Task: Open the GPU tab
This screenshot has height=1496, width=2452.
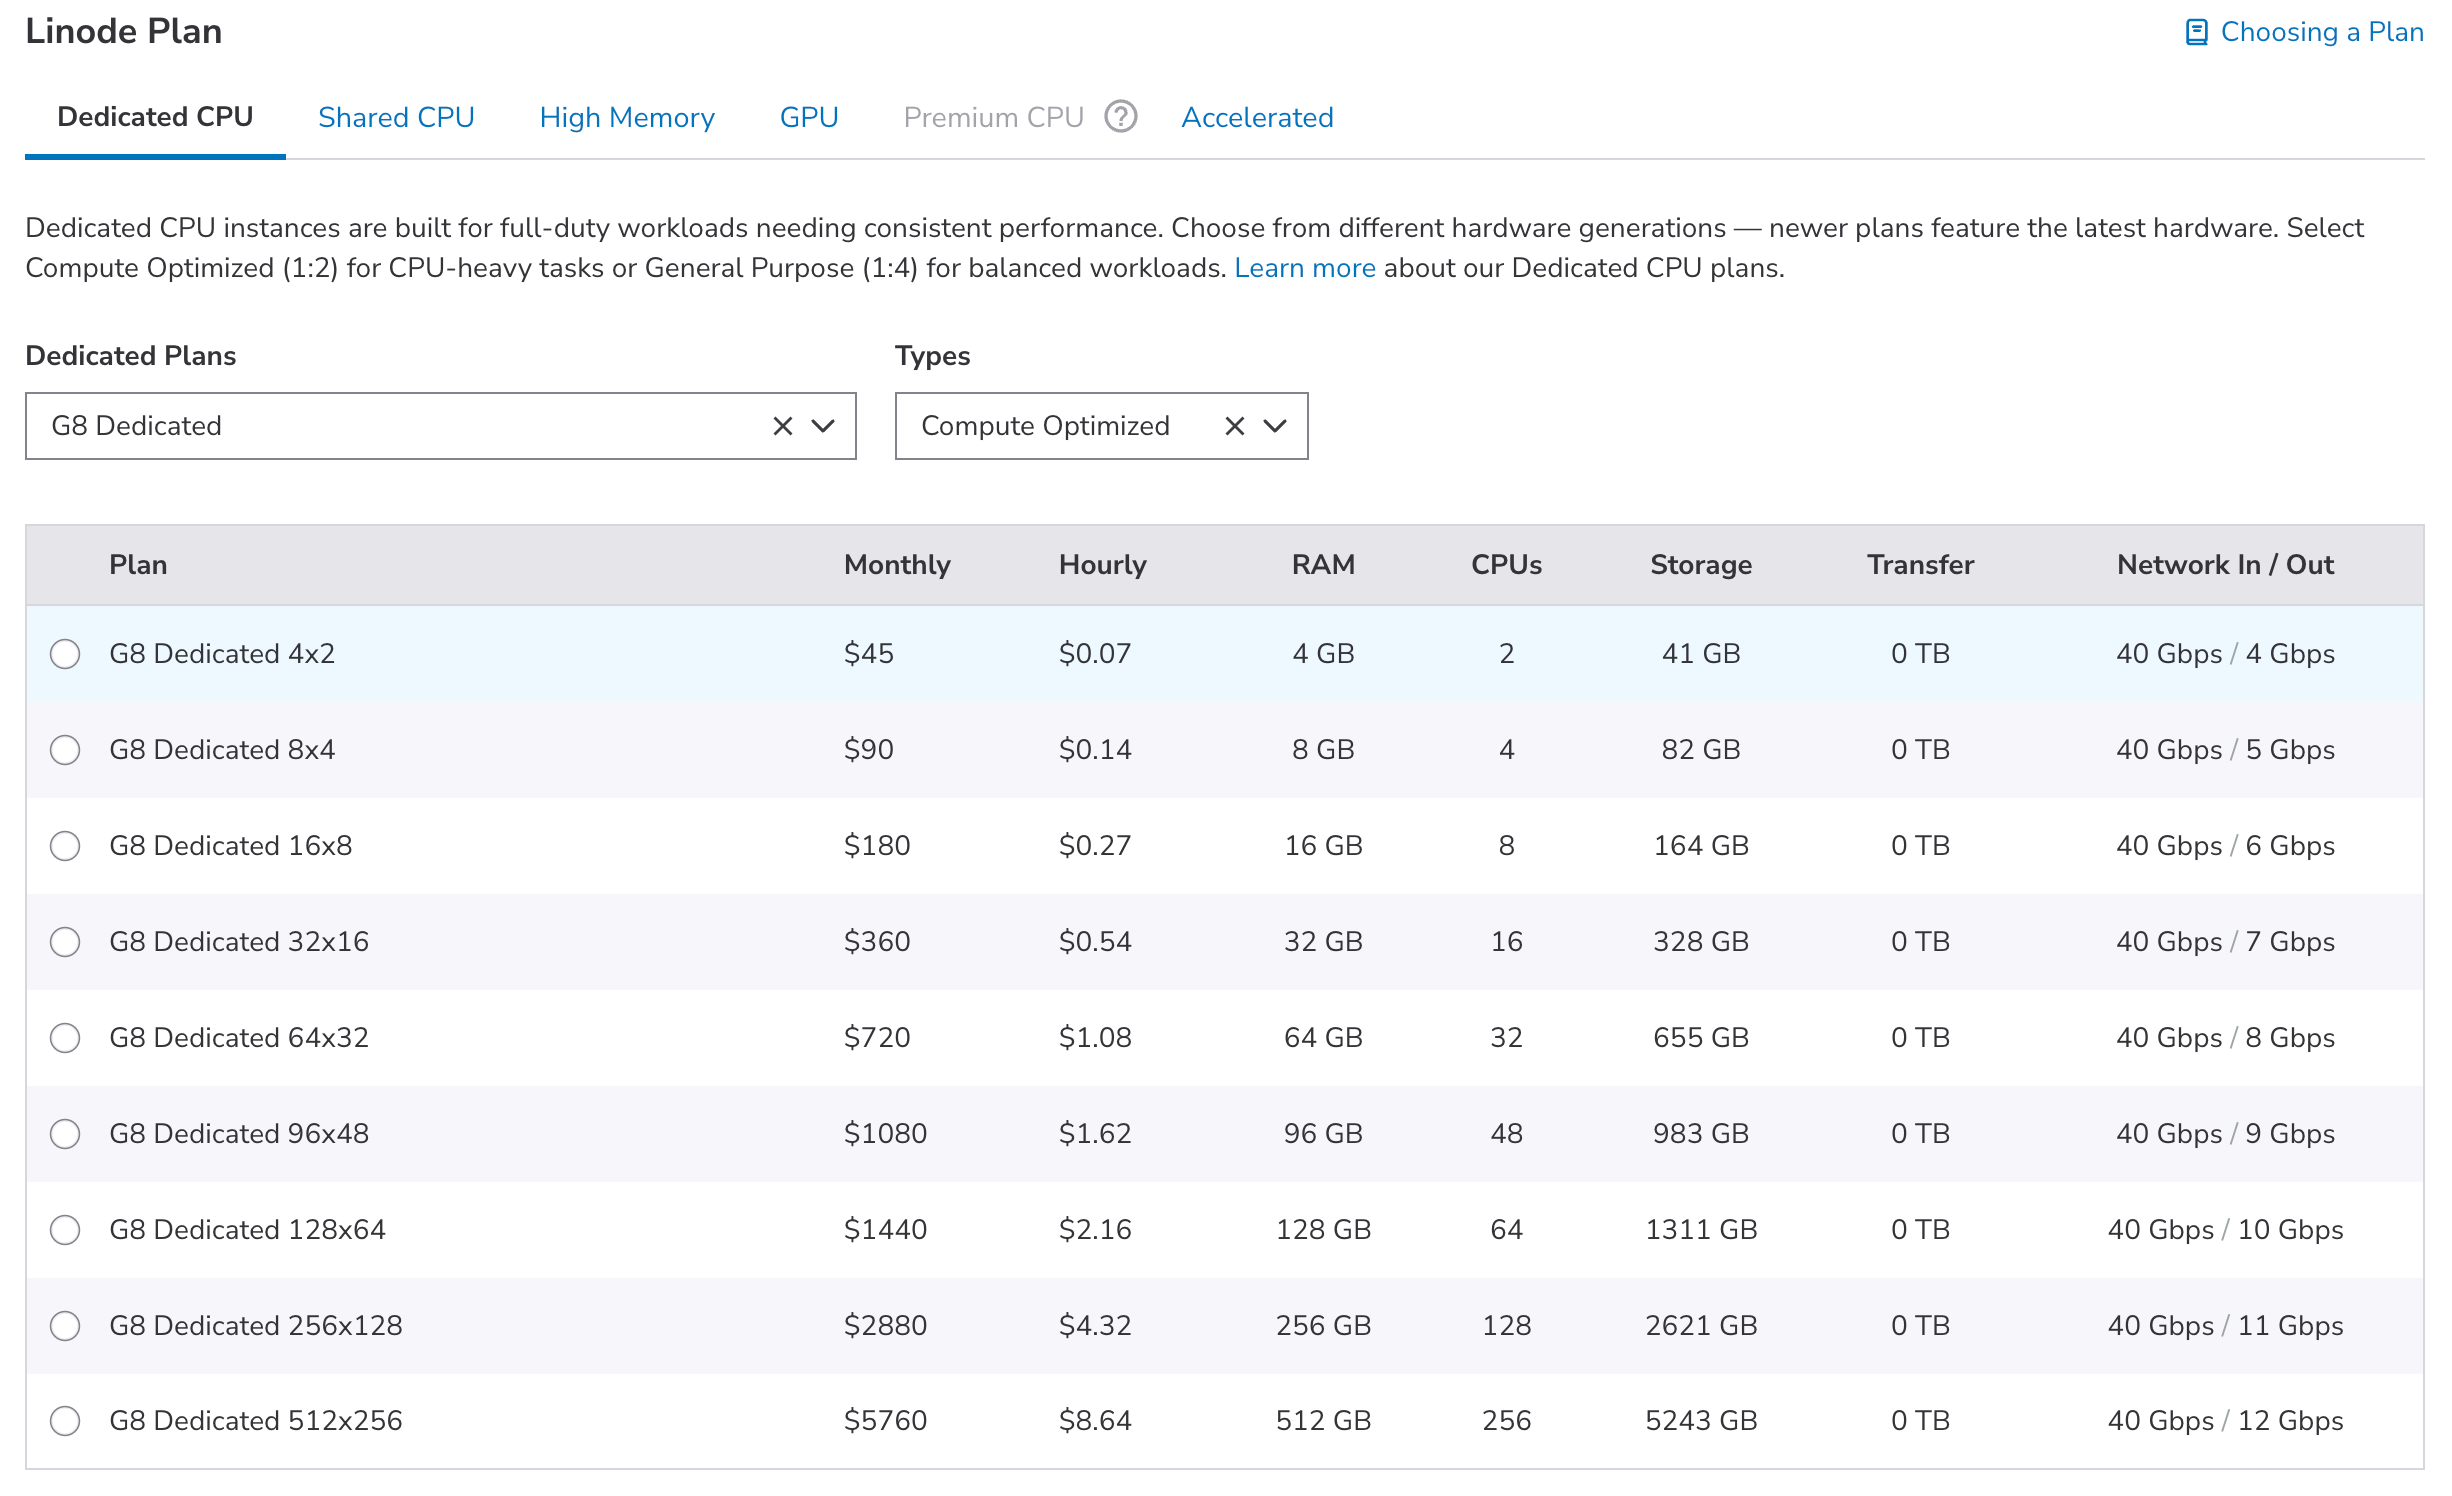Action: pyautogui.click(x=809, y=117)
